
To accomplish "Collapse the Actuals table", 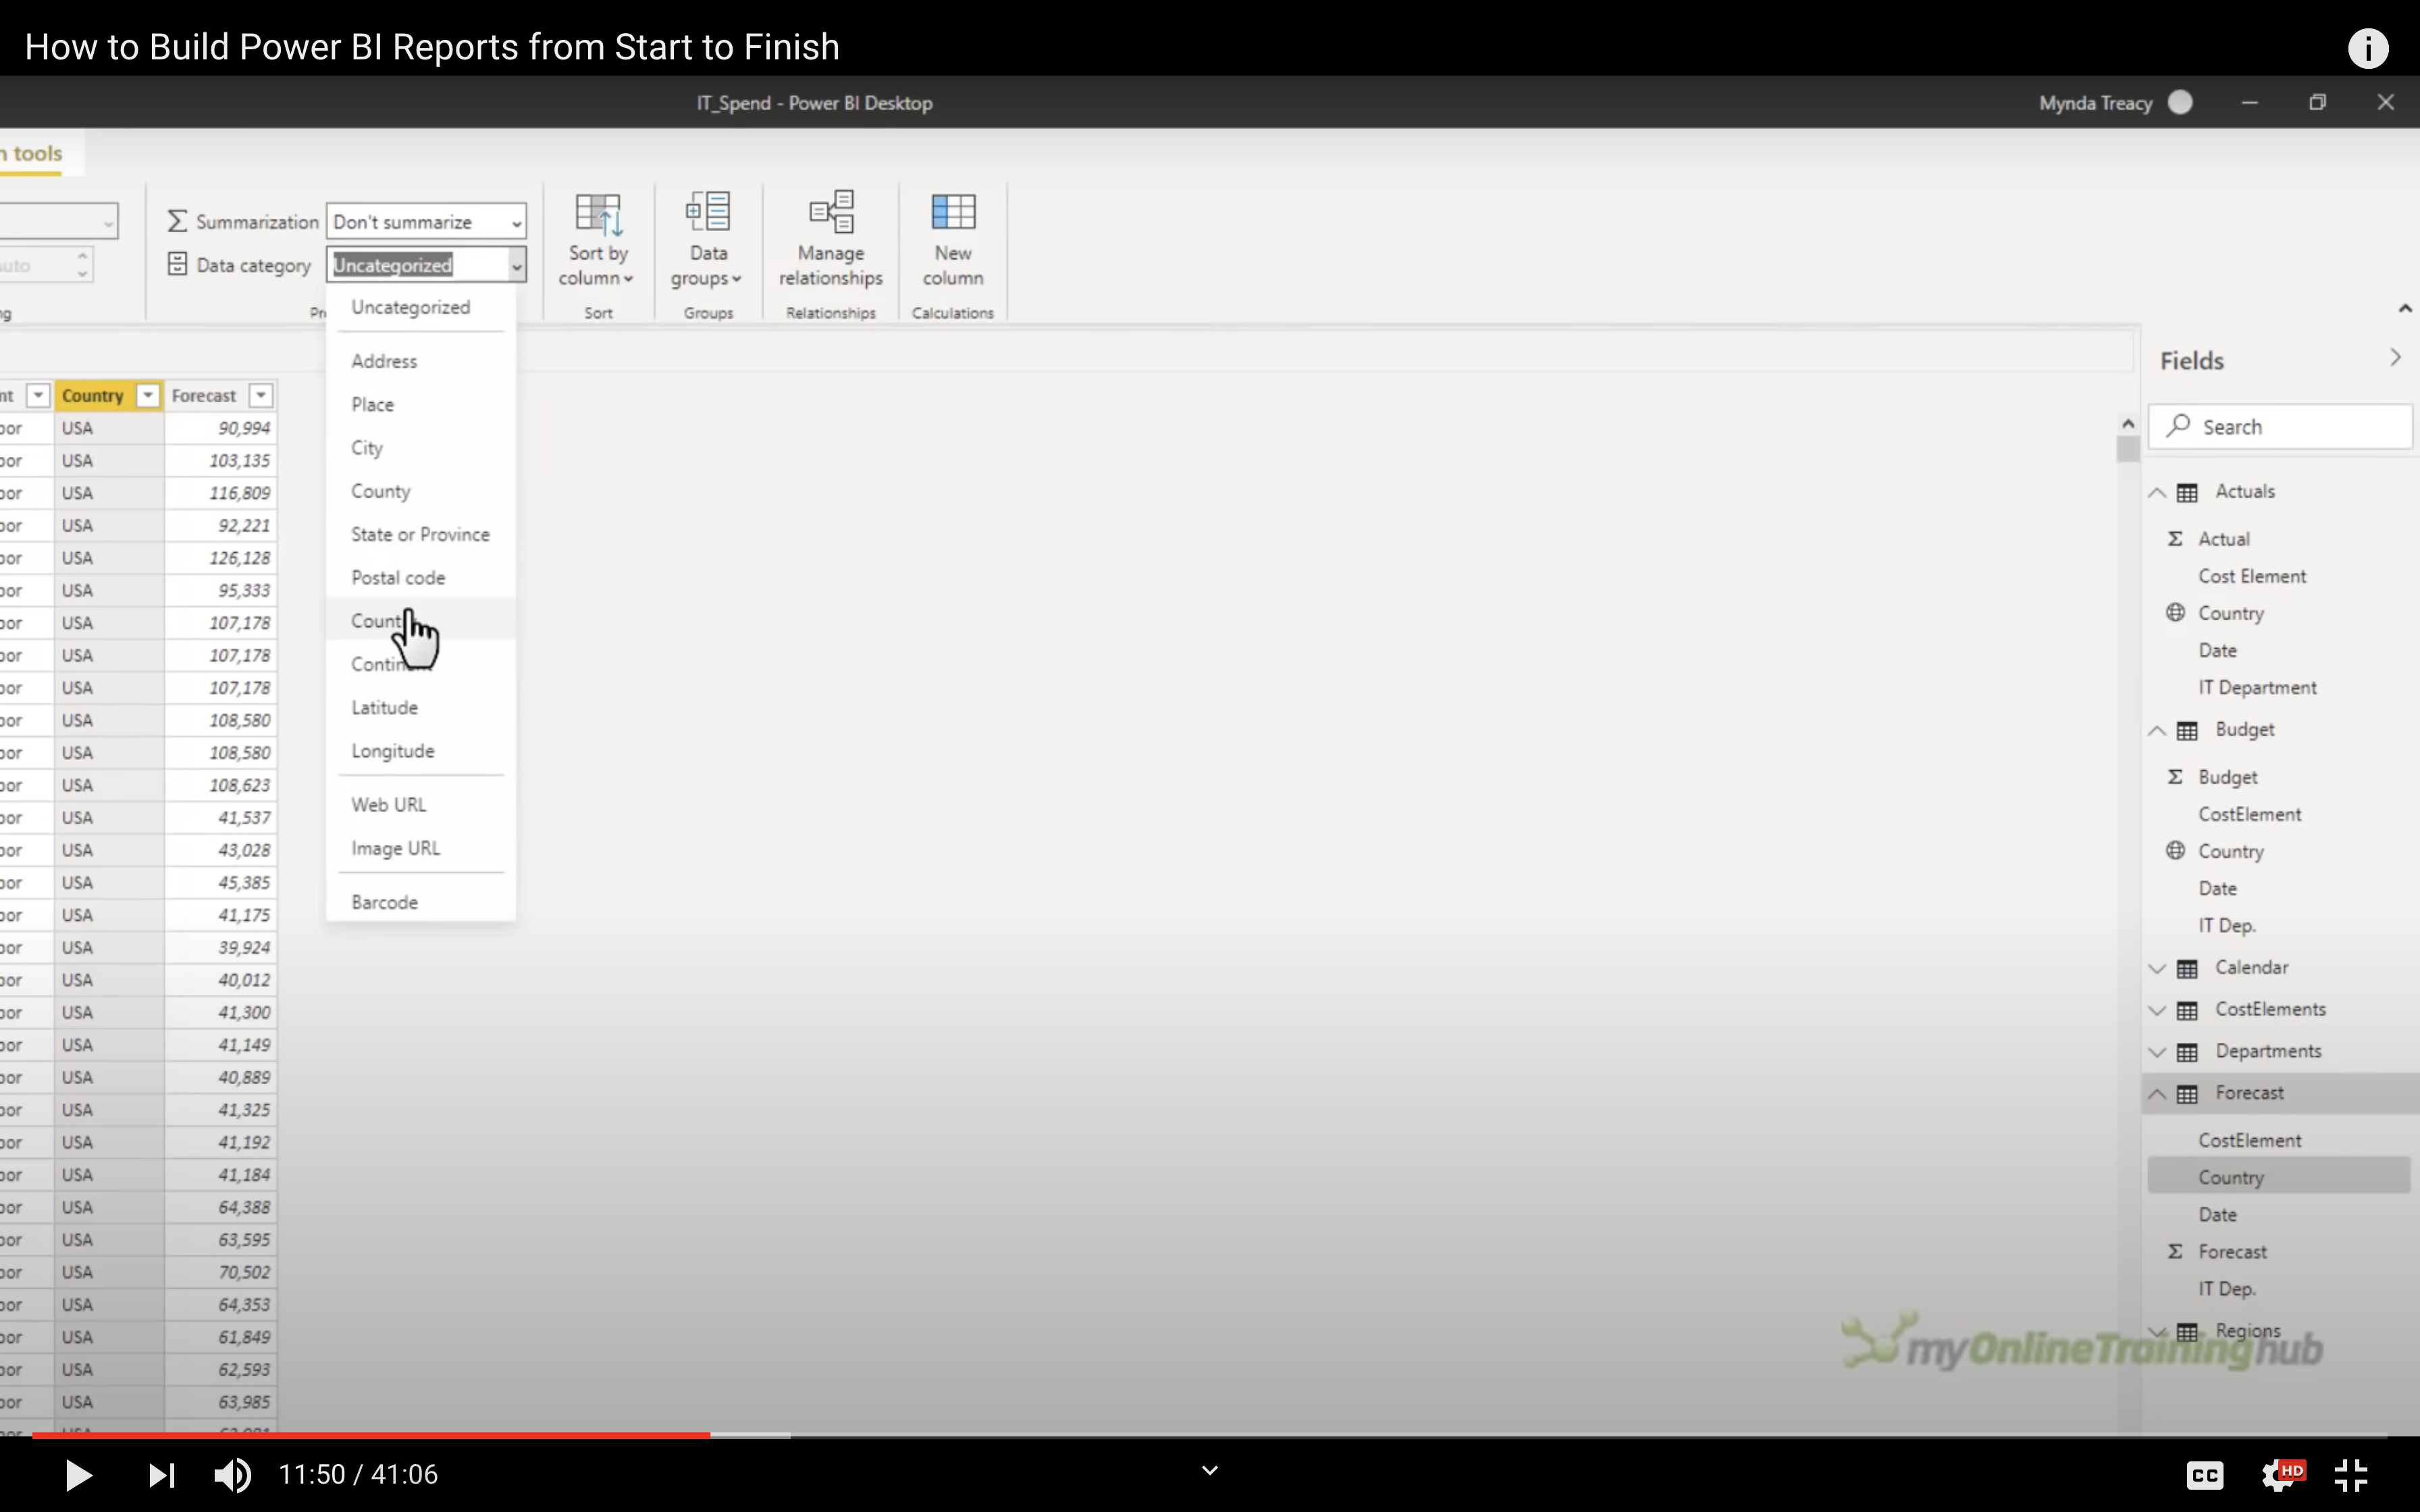I will pos(2157,492).
